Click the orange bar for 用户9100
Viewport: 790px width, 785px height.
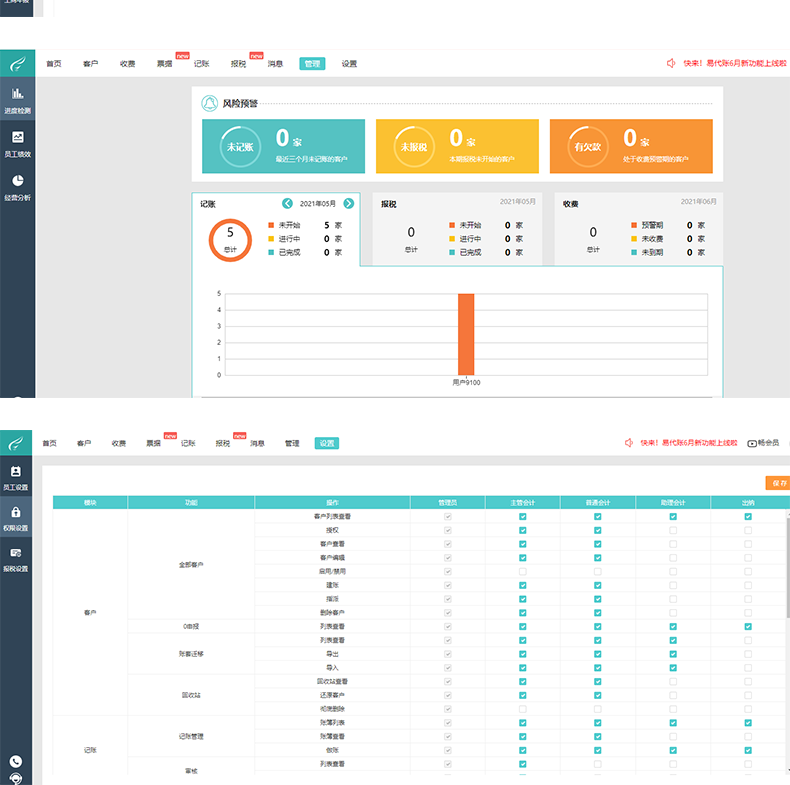pyautogui.click(x=466, y=334)
